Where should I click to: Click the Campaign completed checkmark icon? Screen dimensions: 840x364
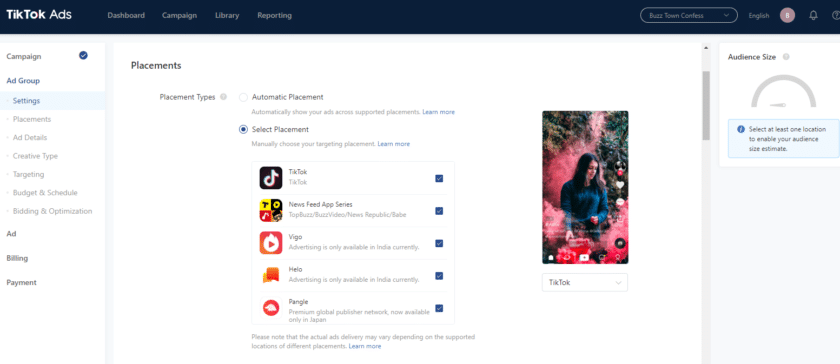83,55
